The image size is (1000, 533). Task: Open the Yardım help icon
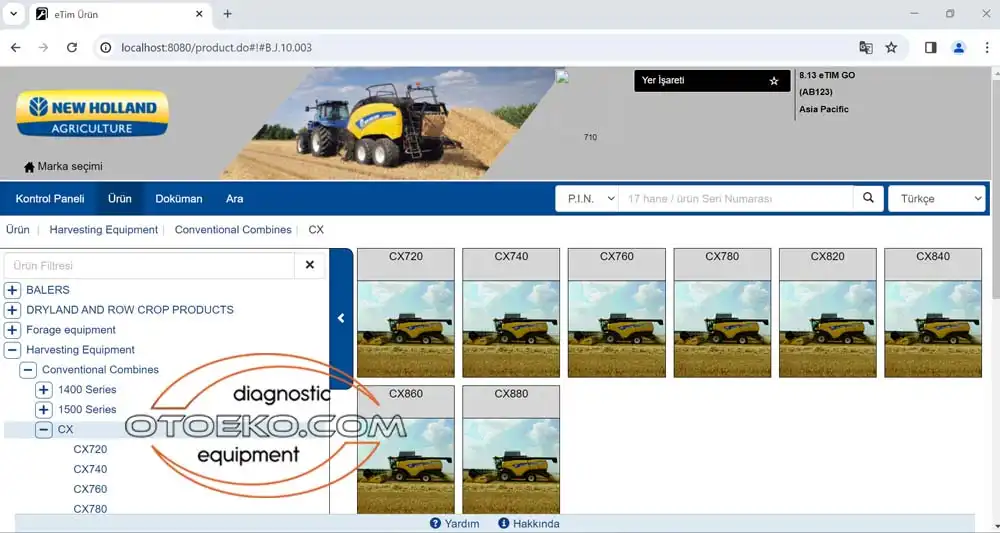(436, 523)
